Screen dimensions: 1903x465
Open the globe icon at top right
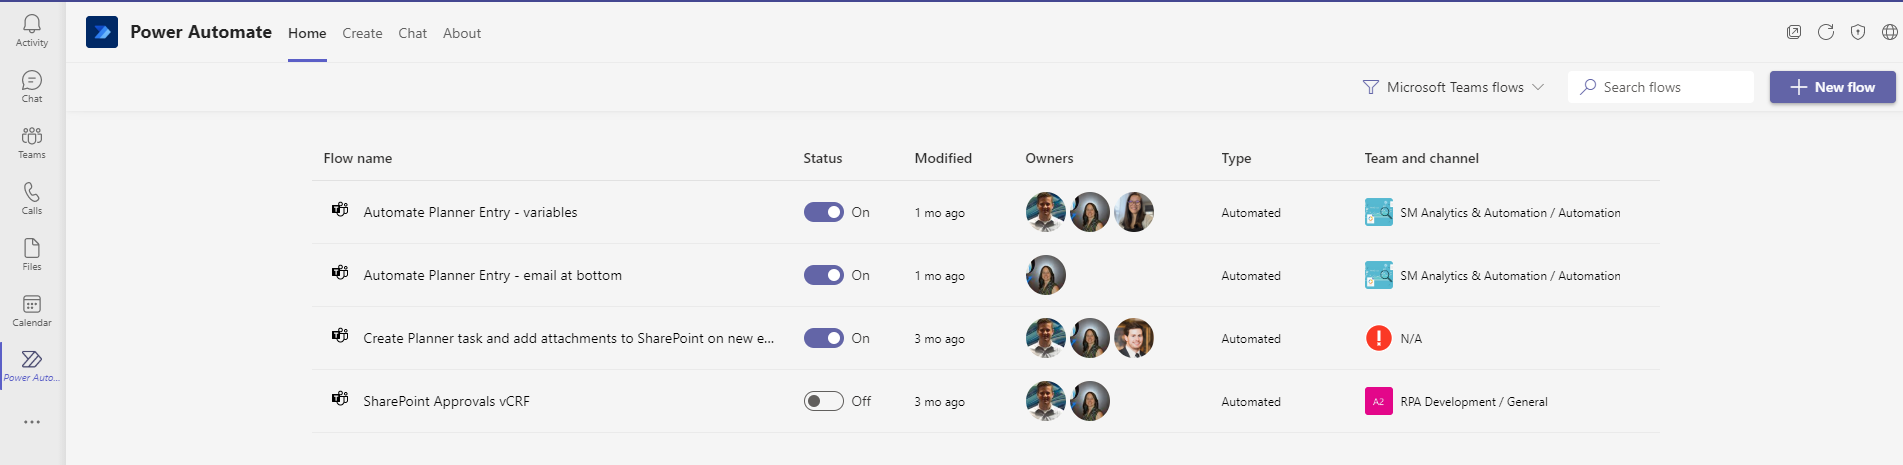click(x=1890, y=32)
